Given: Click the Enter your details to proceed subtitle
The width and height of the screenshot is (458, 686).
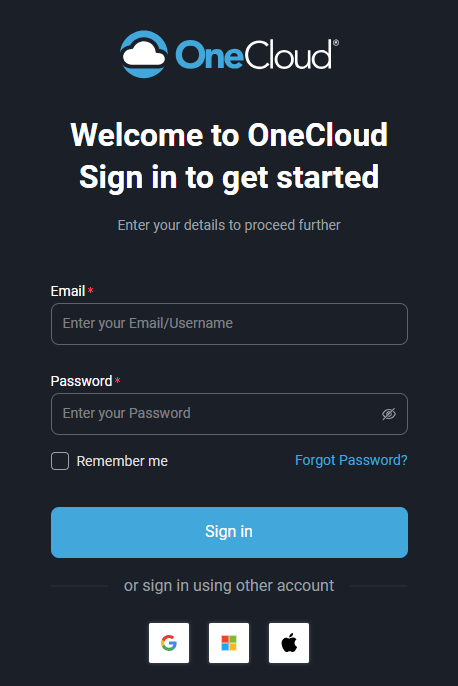Looking at the screenshot, I should [229, 225].
